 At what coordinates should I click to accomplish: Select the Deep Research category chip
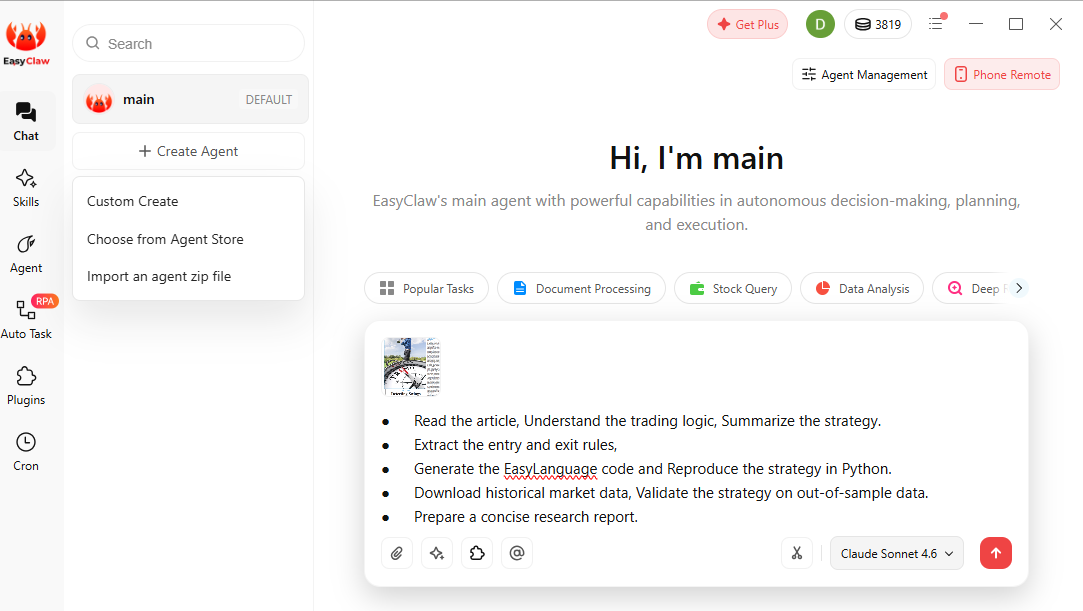click(x=971, y=289)
